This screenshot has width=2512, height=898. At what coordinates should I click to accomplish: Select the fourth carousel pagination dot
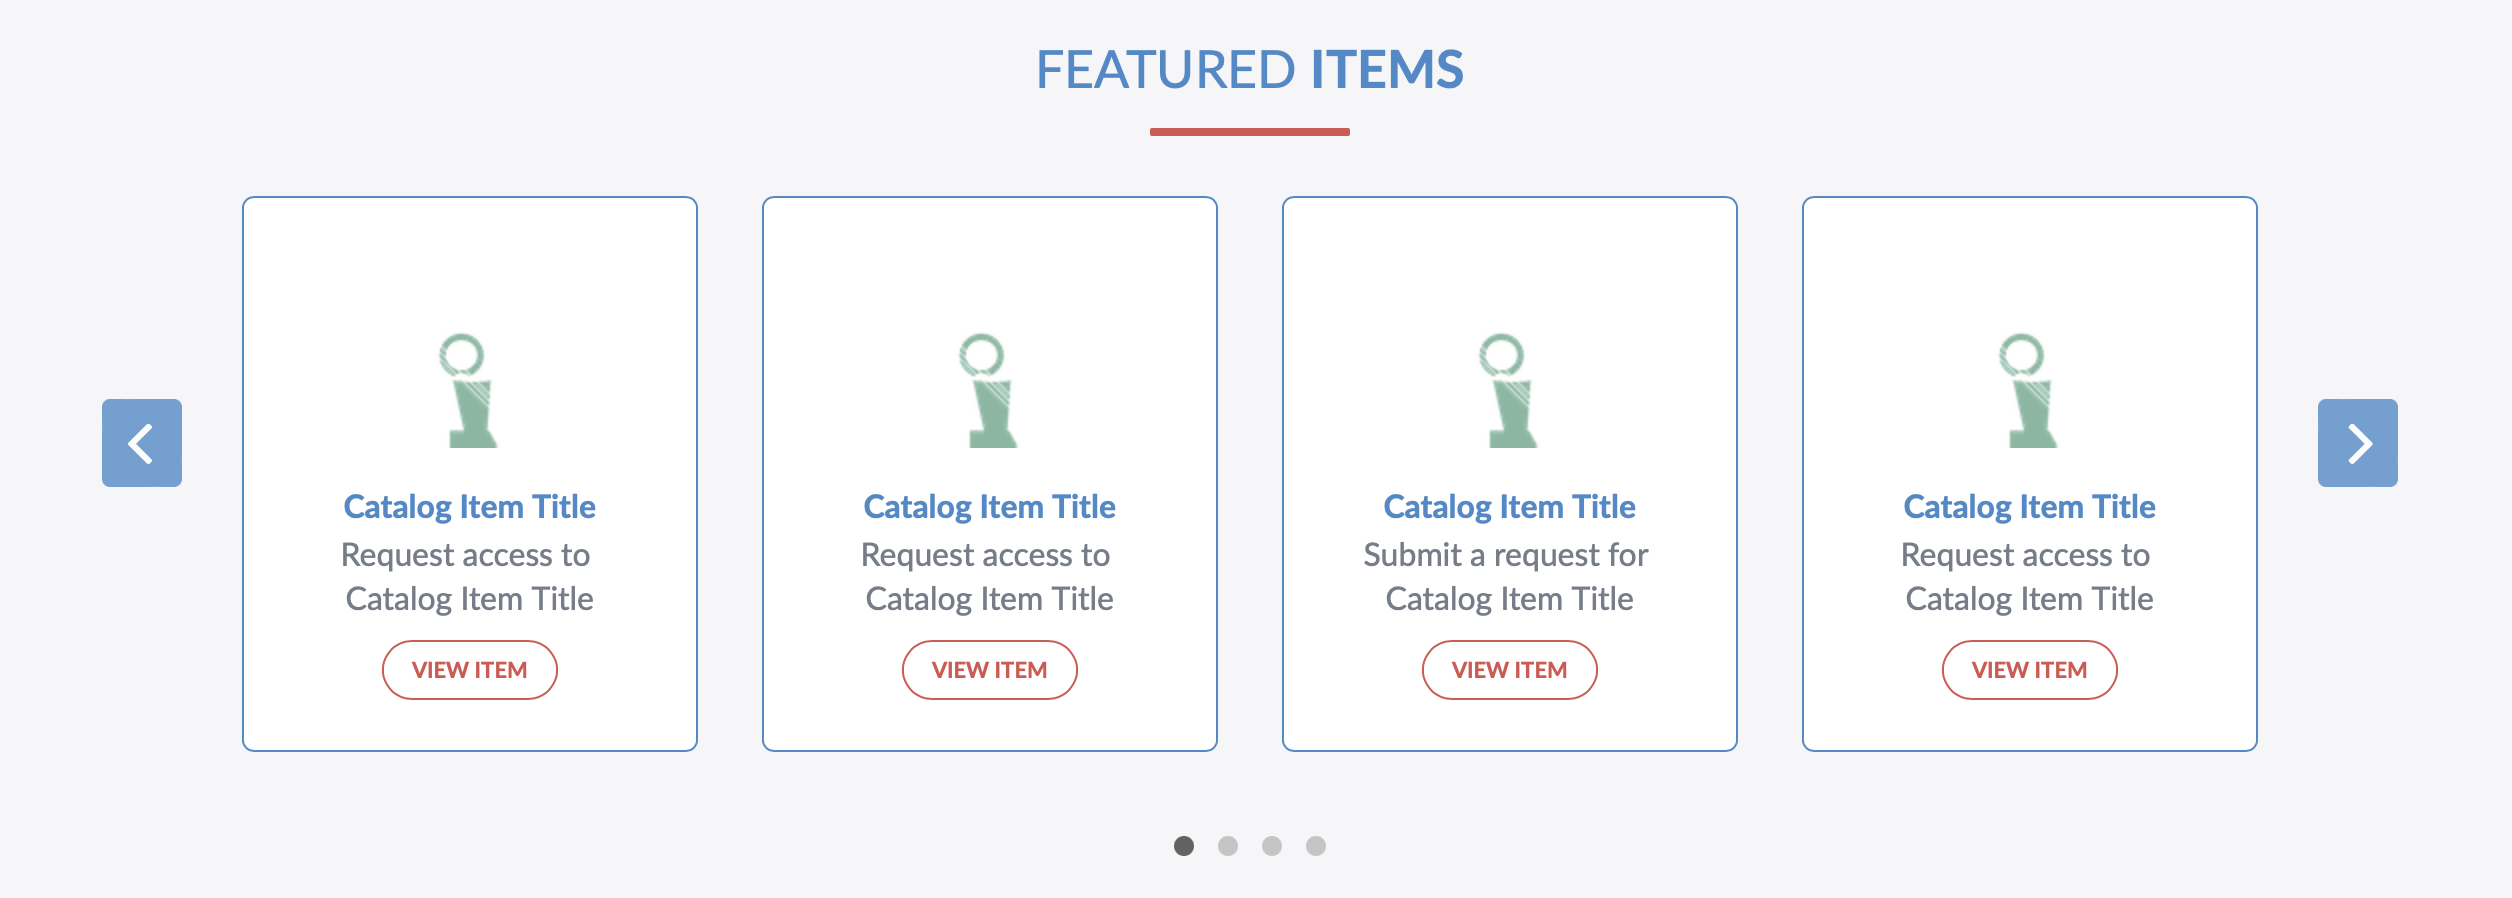(1315, 845)
